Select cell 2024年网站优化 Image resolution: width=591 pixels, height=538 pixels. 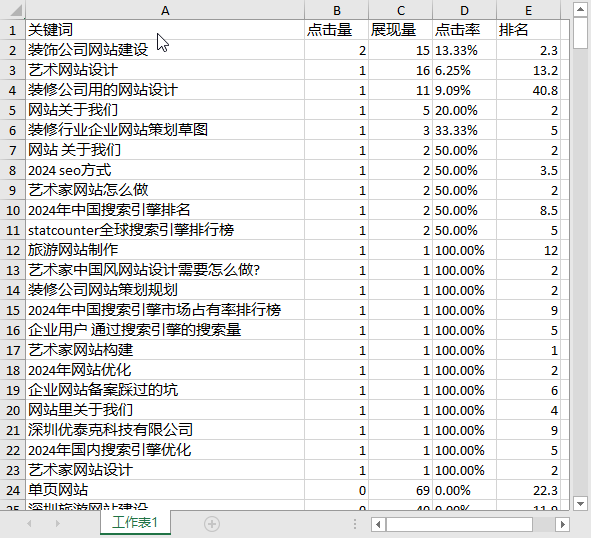click(165, 370)
